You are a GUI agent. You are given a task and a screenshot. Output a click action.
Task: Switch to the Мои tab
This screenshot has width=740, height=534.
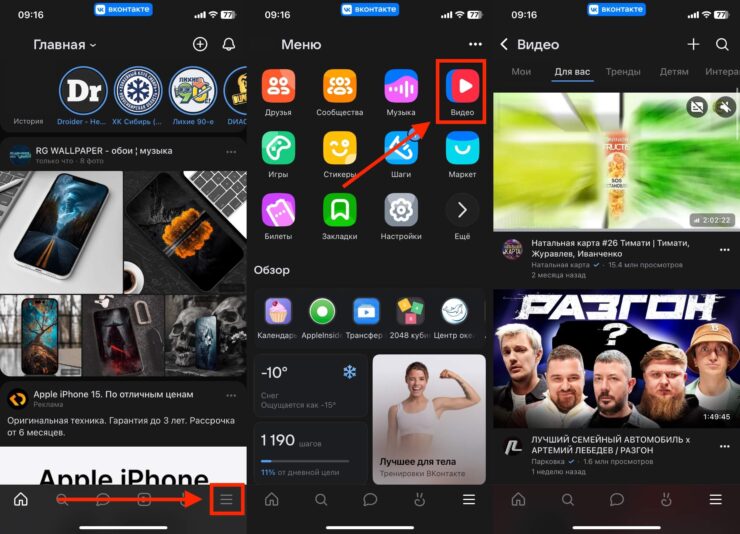point(521,72)
